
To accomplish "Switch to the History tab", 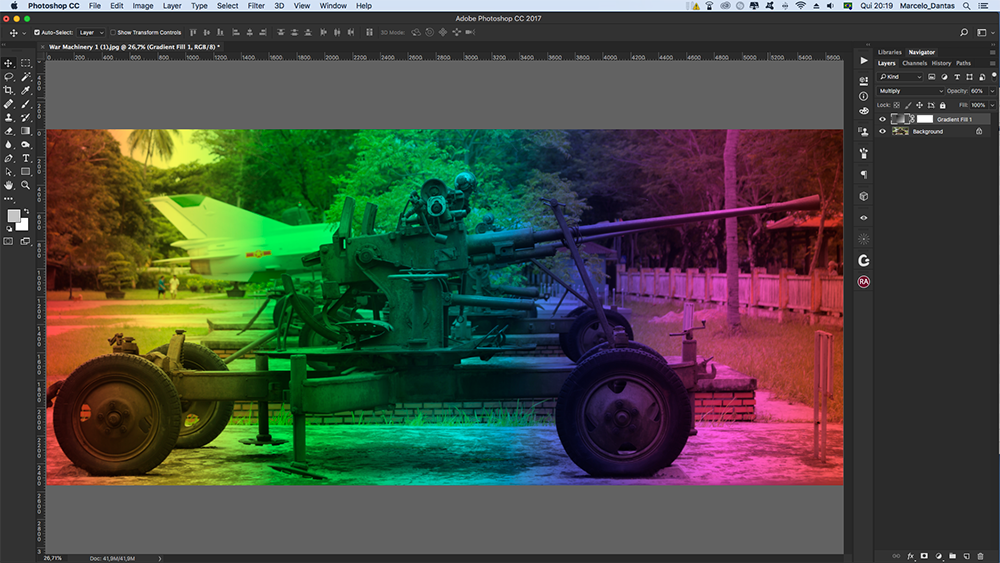I will (x=941, y=63).
